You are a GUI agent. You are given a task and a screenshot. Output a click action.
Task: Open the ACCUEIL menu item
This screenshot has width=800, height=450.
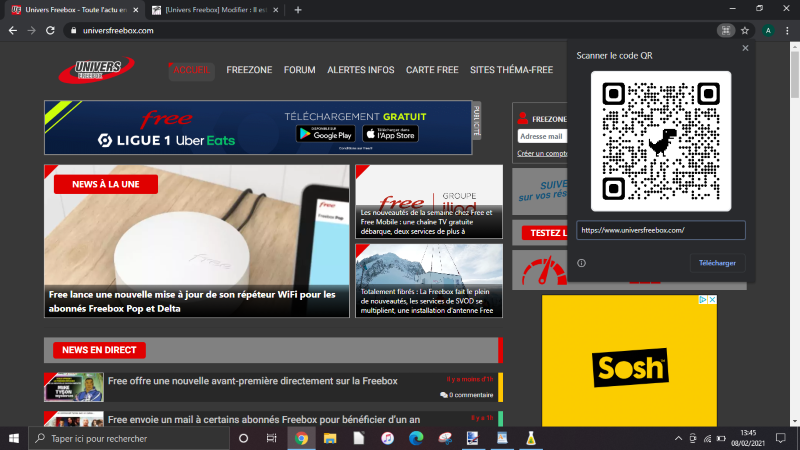191,70
